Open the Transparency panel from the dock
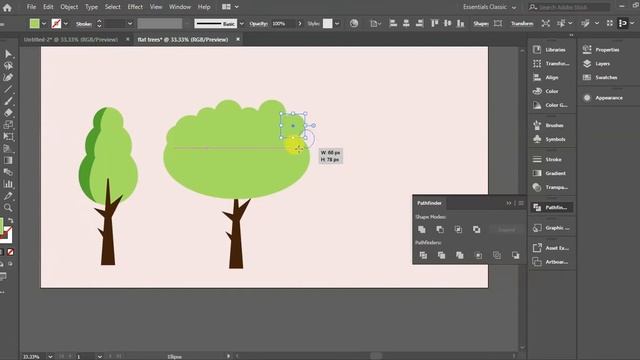 coord(551,187)
